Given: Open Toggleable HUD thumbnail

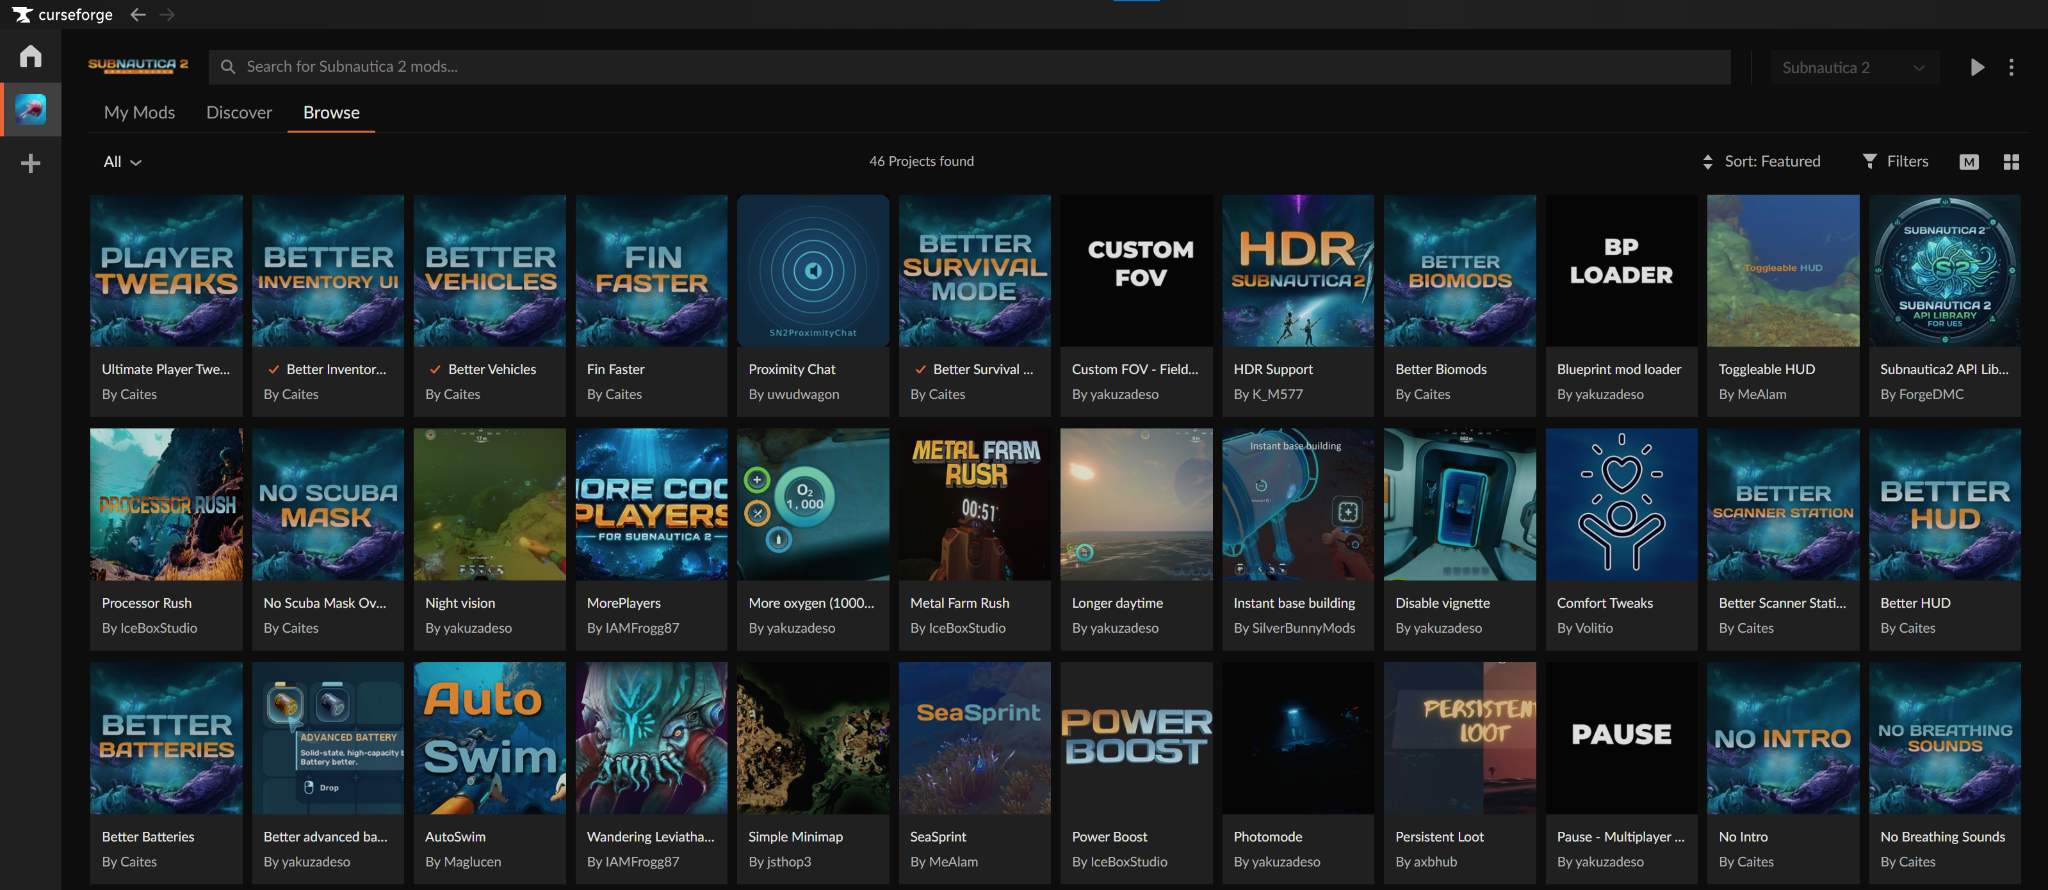Looking at the screenshot, I should tap(1783, 271).
